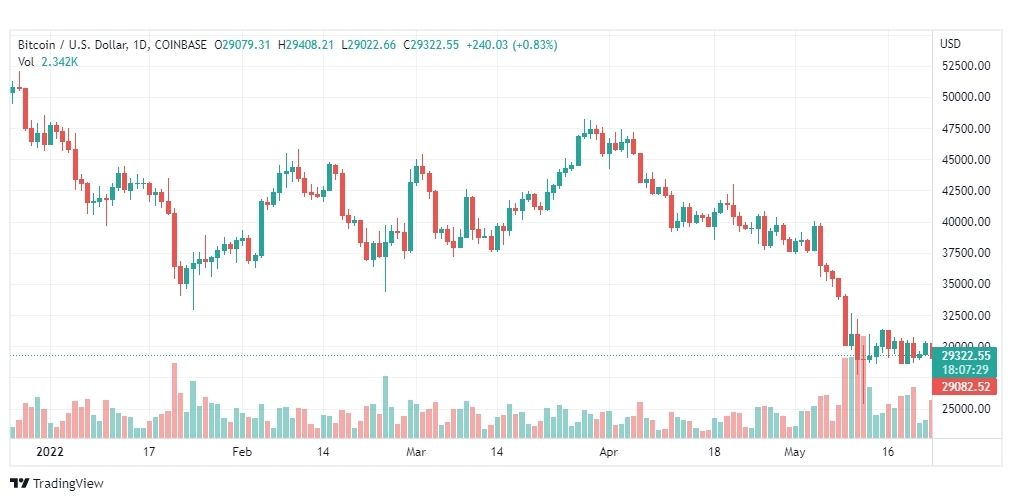Viewport: 1012px width, 501px height.
Task: Click the Mar marker on time axis
Action: click(416, 452)
